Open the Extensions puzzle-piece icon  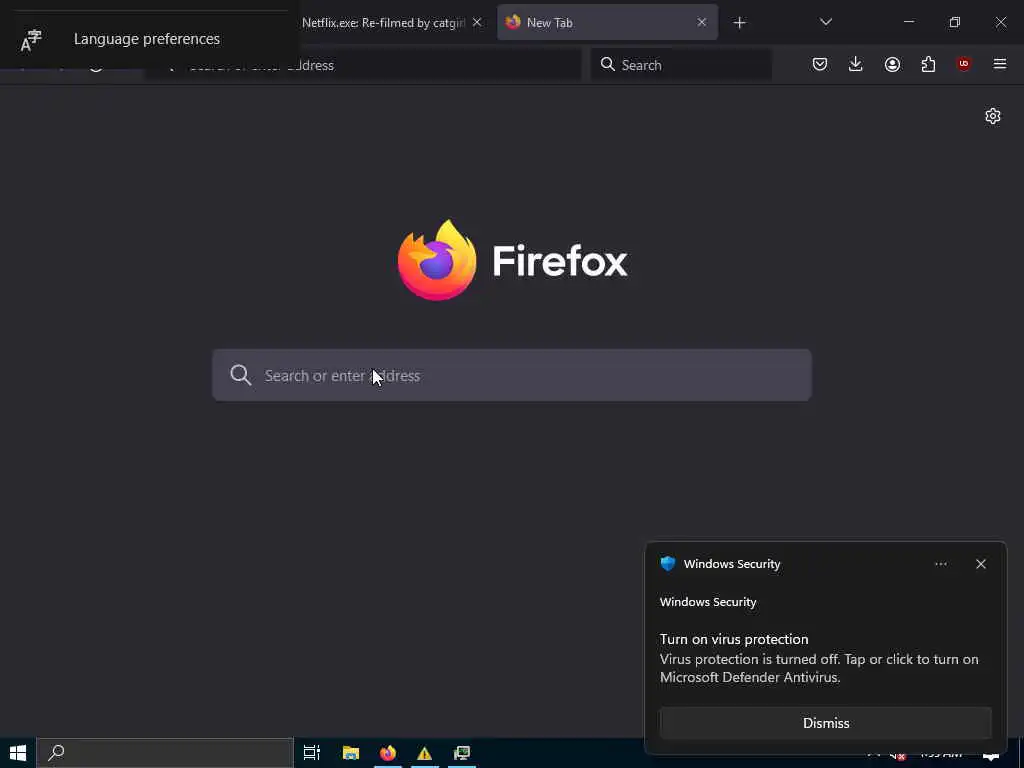[x=928, y=64]
